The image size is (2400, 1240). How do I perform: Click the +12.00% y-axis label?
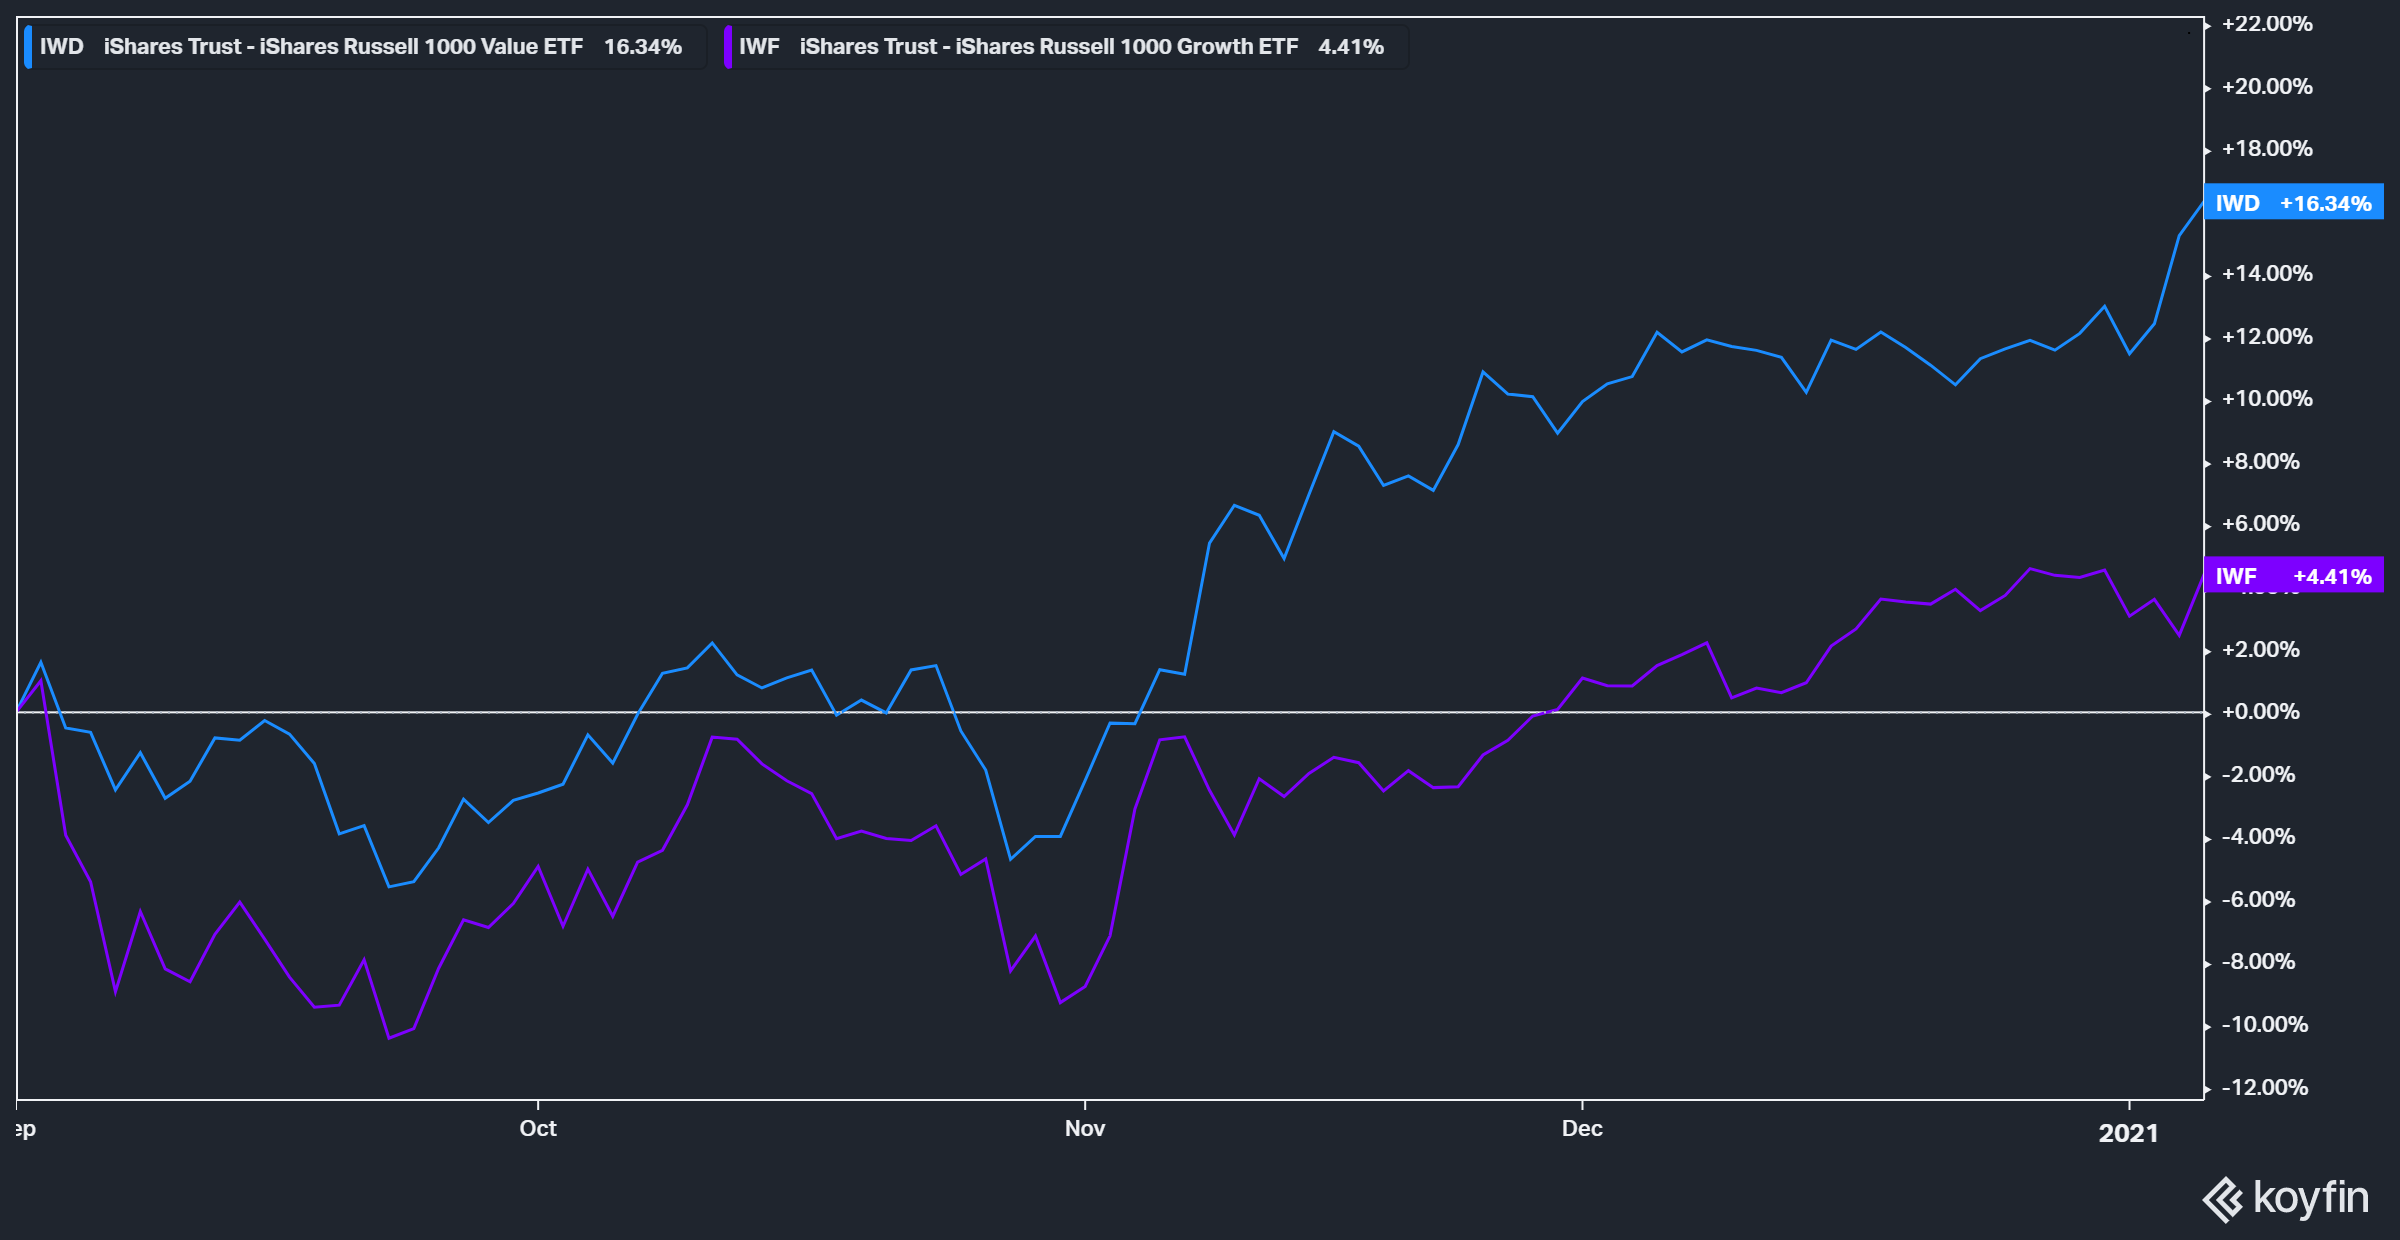coord(2267,337)
